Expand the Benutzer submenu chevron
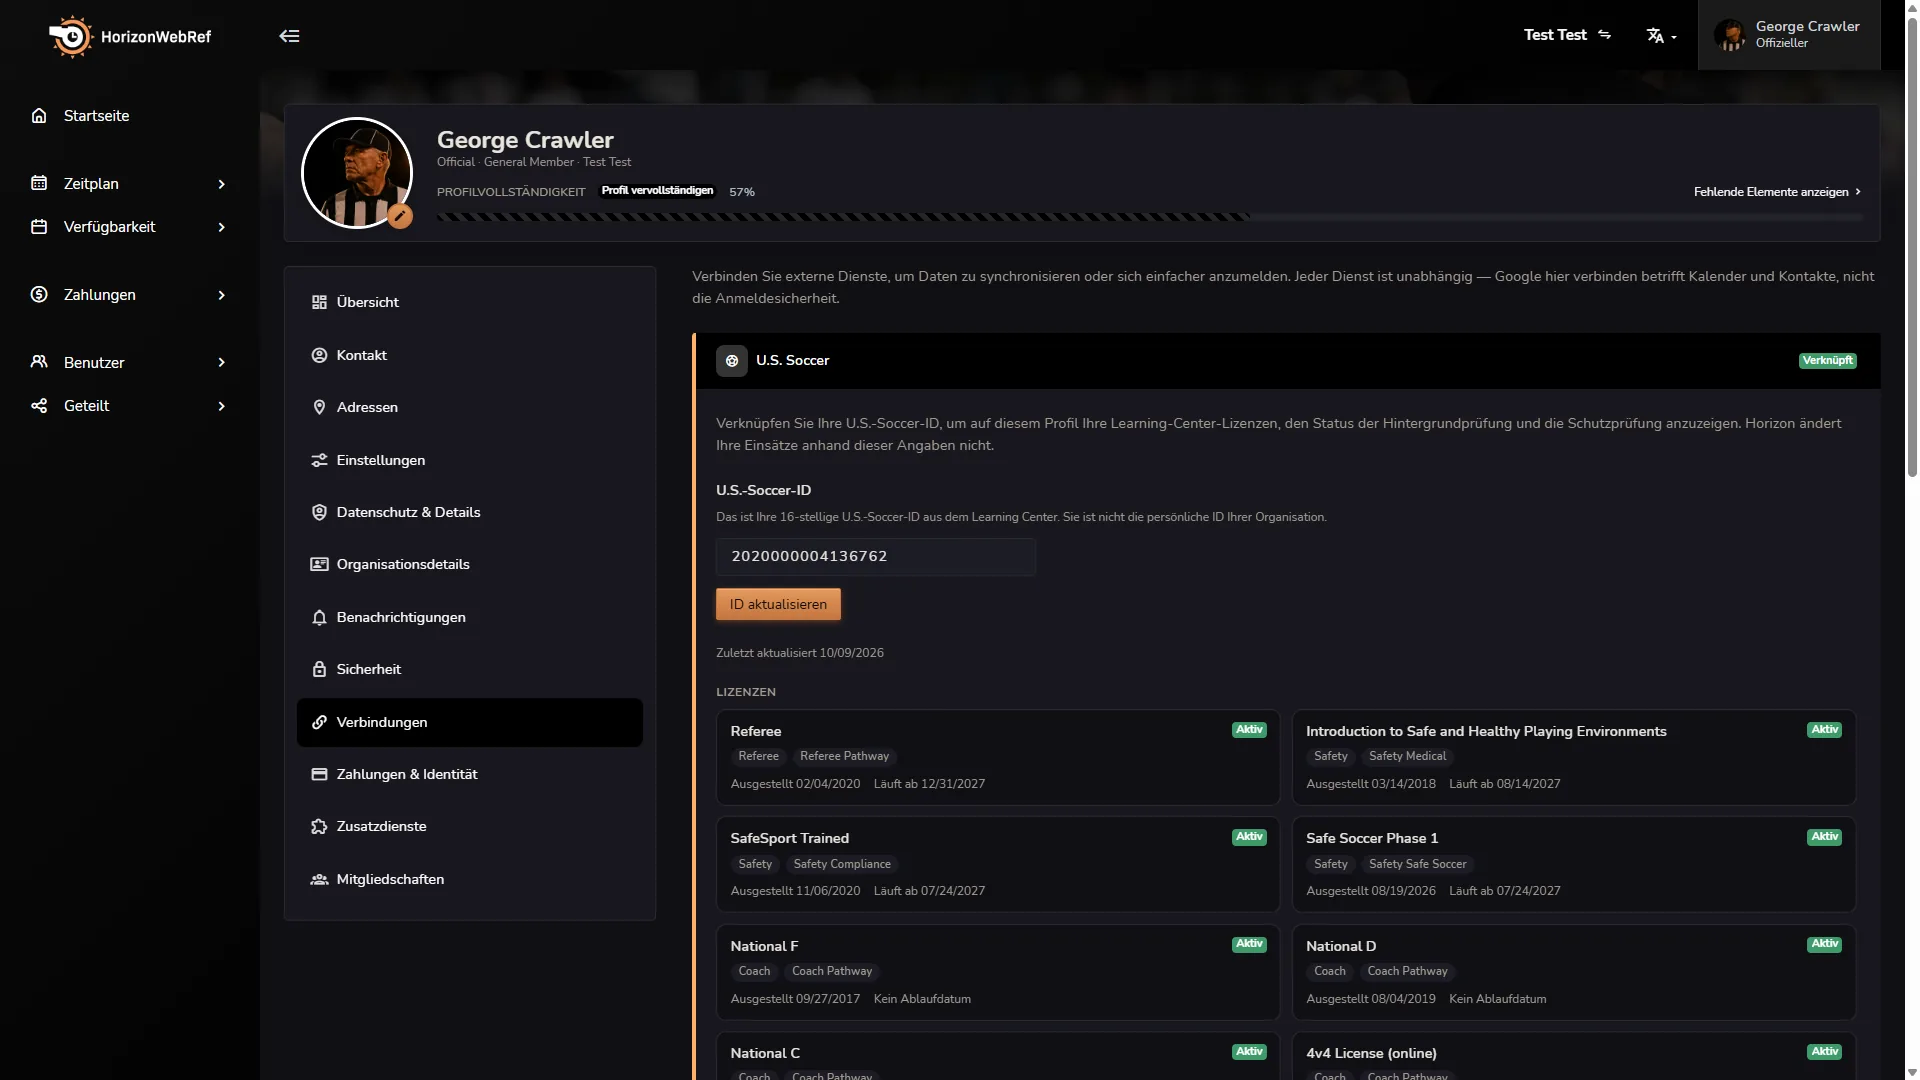1920x1080 pixels. (222, 362)
